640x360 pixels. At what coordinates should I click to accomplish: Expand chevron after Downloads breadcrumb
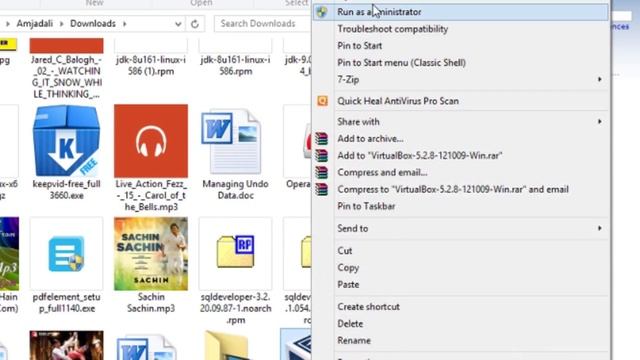click(124, 24)
